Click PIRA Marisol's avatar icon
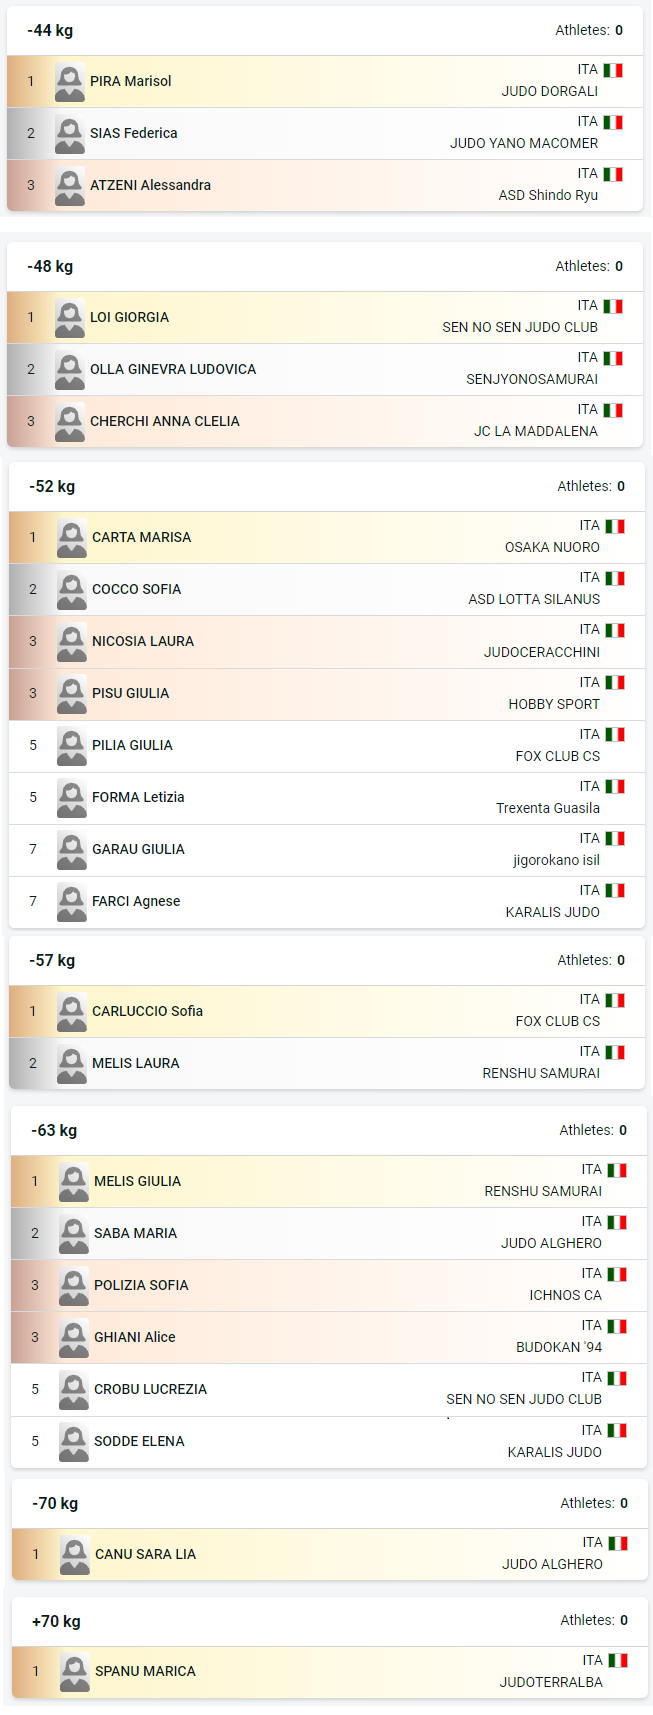653x1715 pixels. pos(70,82)
